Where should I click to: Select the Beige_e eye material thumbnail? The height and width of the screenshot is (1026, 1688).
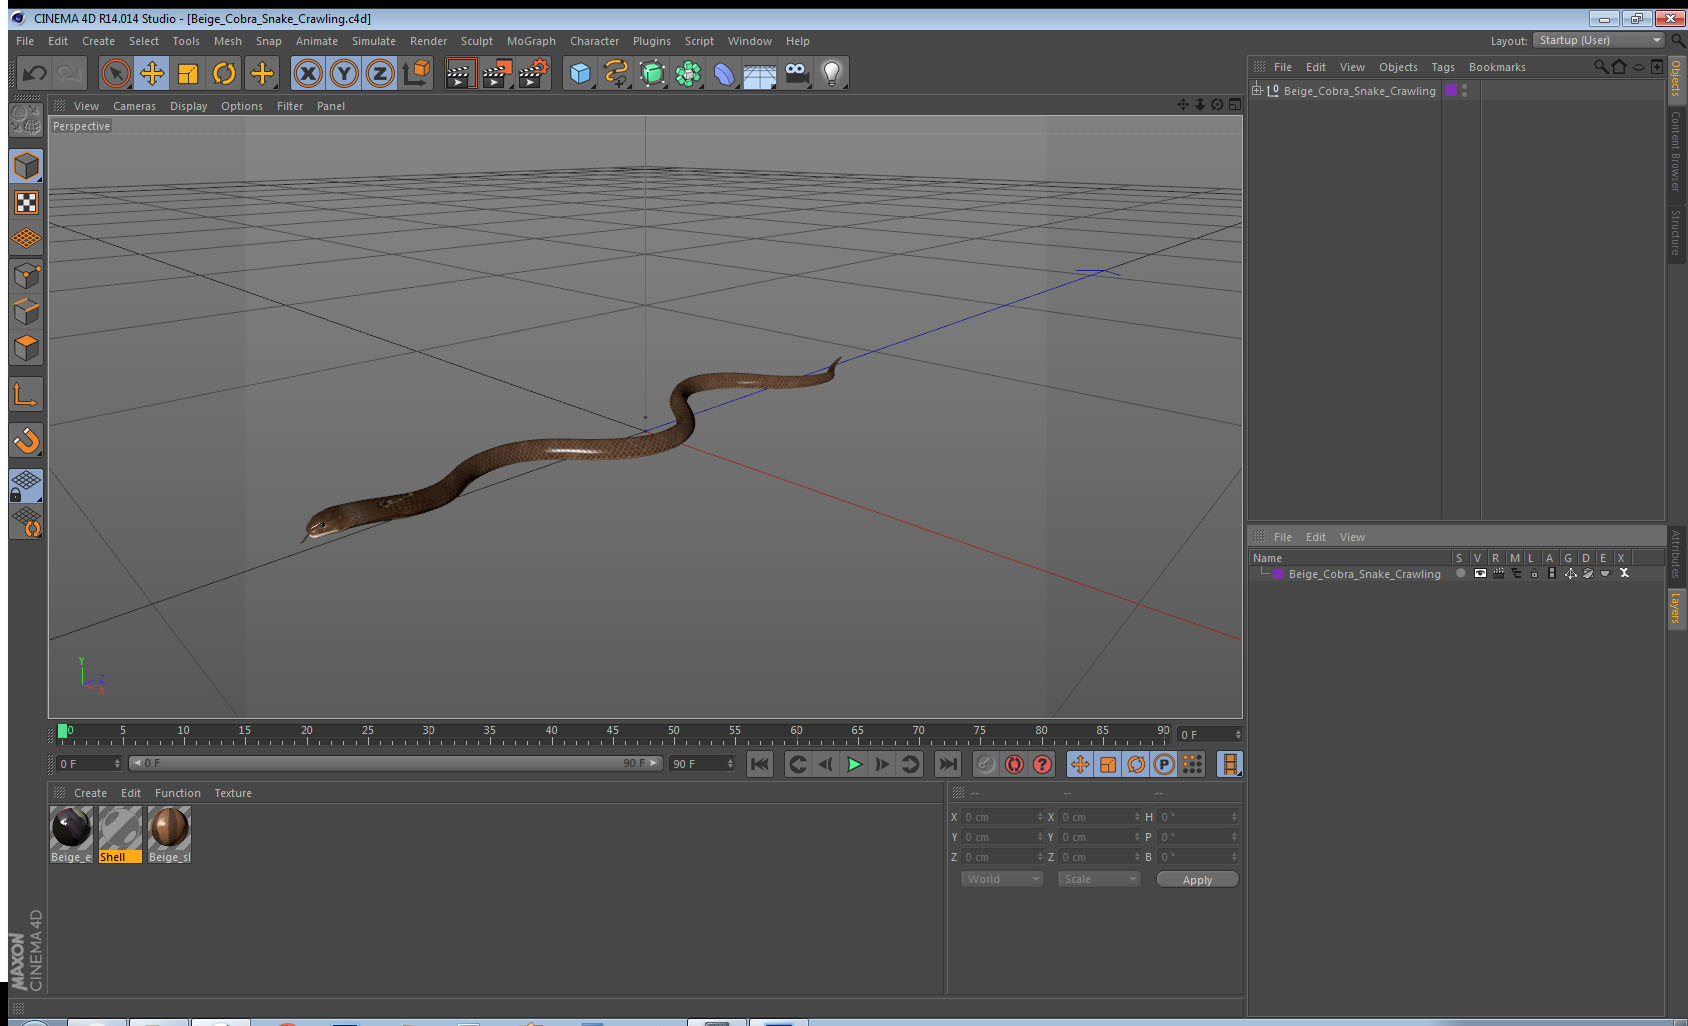tap(71, 834)
